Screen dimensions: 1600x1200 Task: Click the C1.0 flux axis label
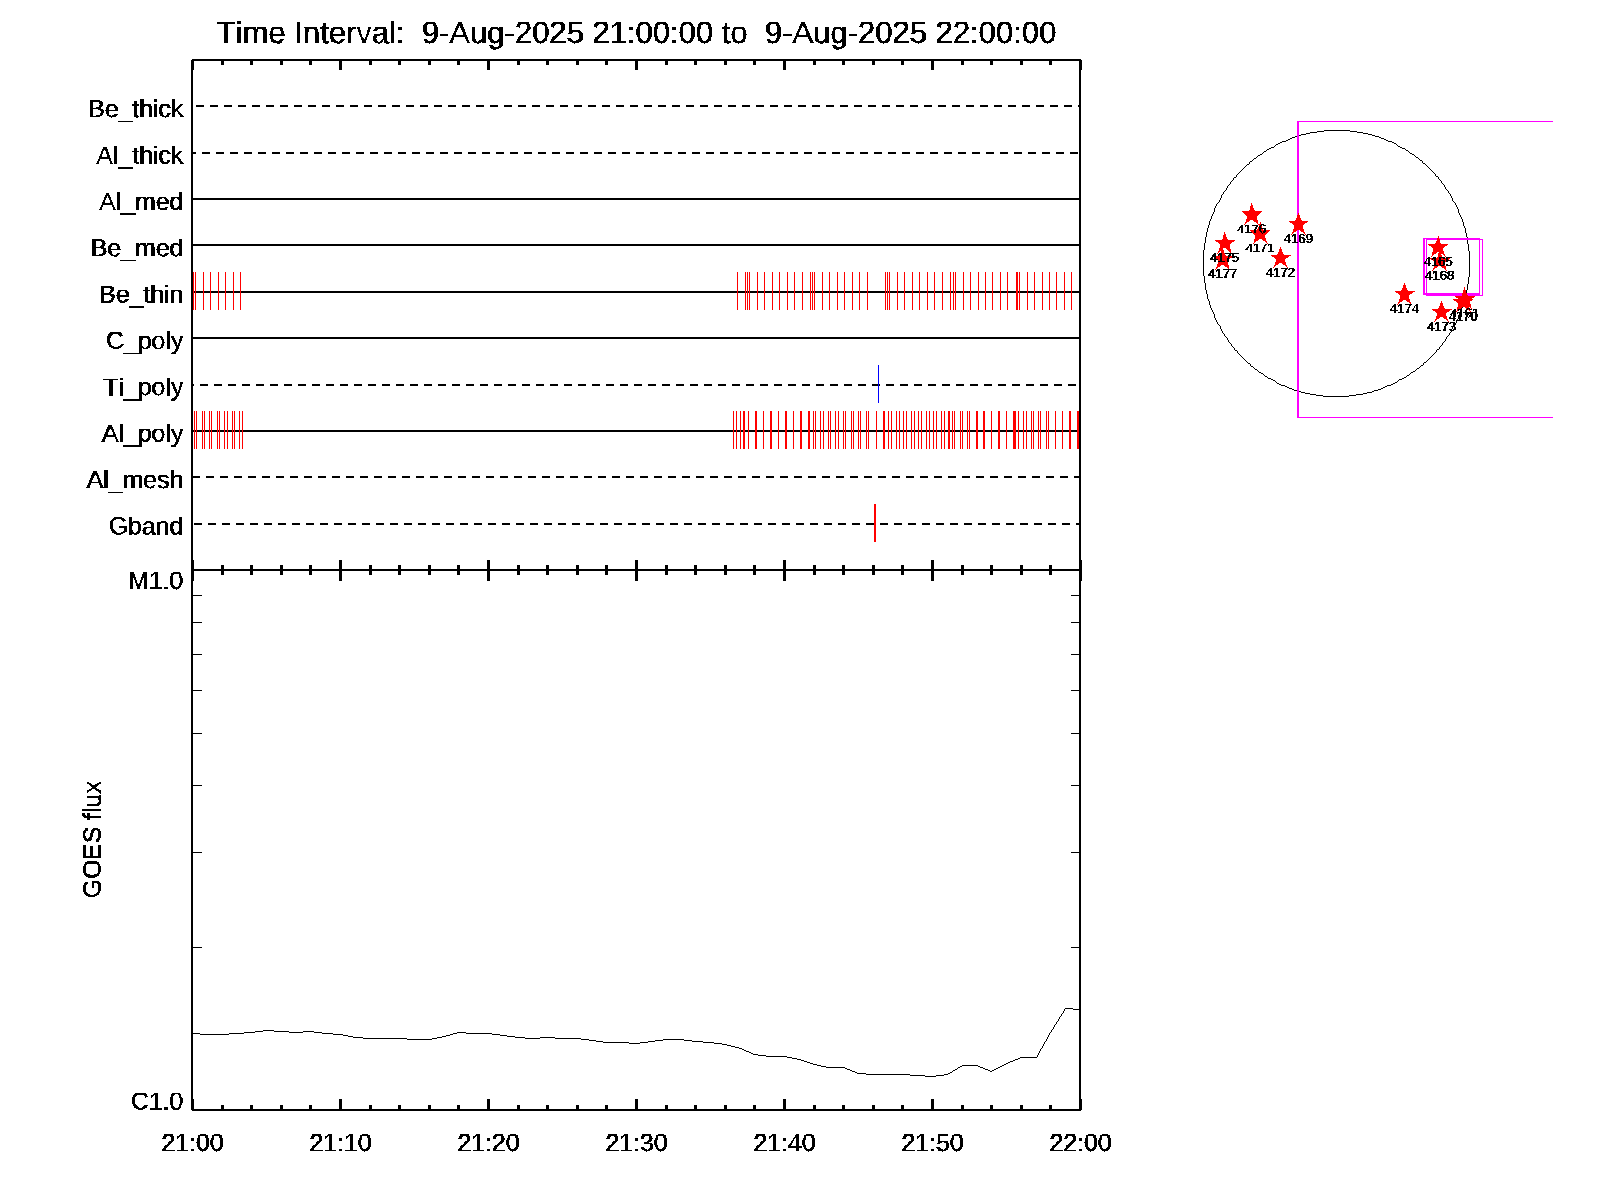click(x=157, y=1102)
